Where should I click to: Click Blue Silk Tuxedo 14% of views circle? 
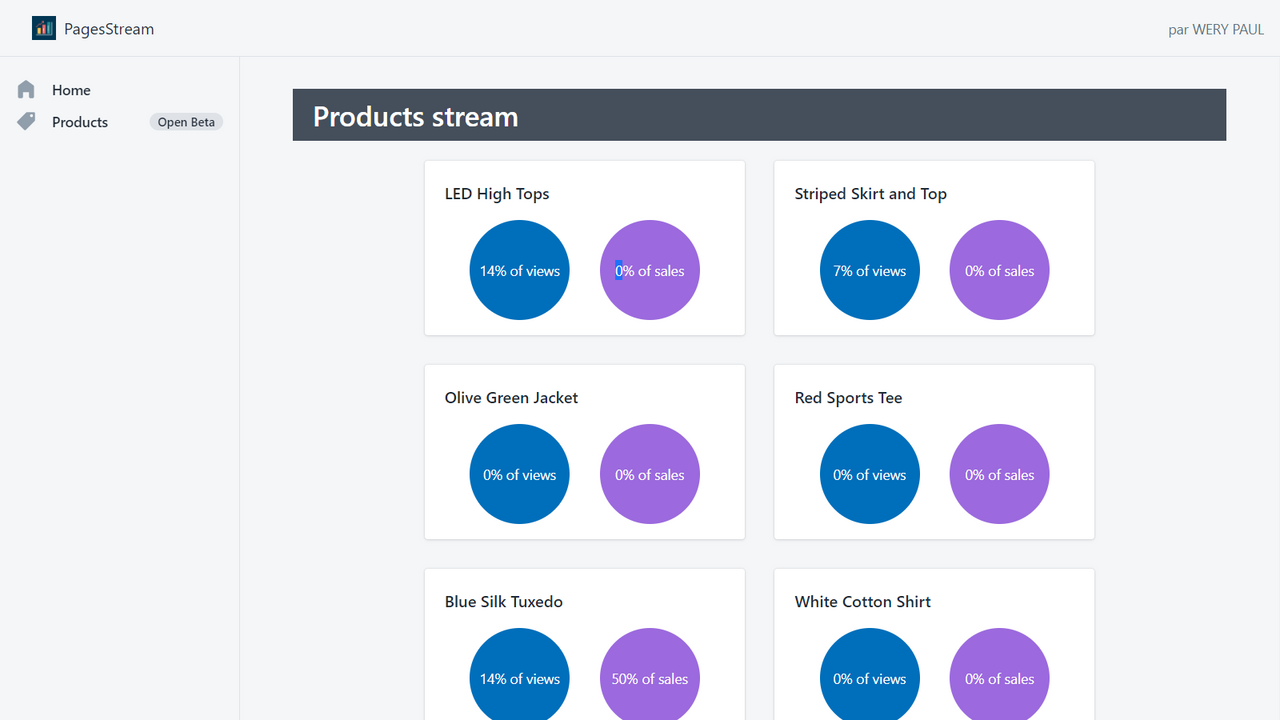click(520, 674)
